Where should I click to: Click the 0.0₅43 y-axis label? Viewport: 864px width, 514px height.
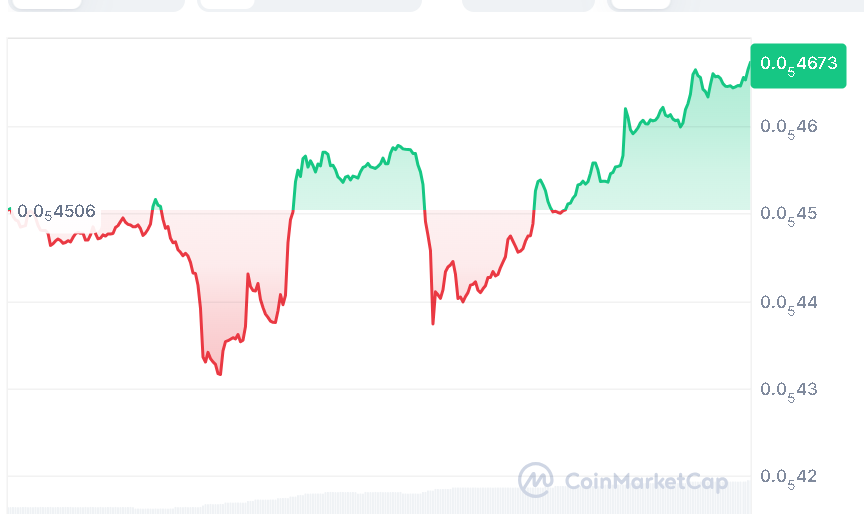pos(789,388)
